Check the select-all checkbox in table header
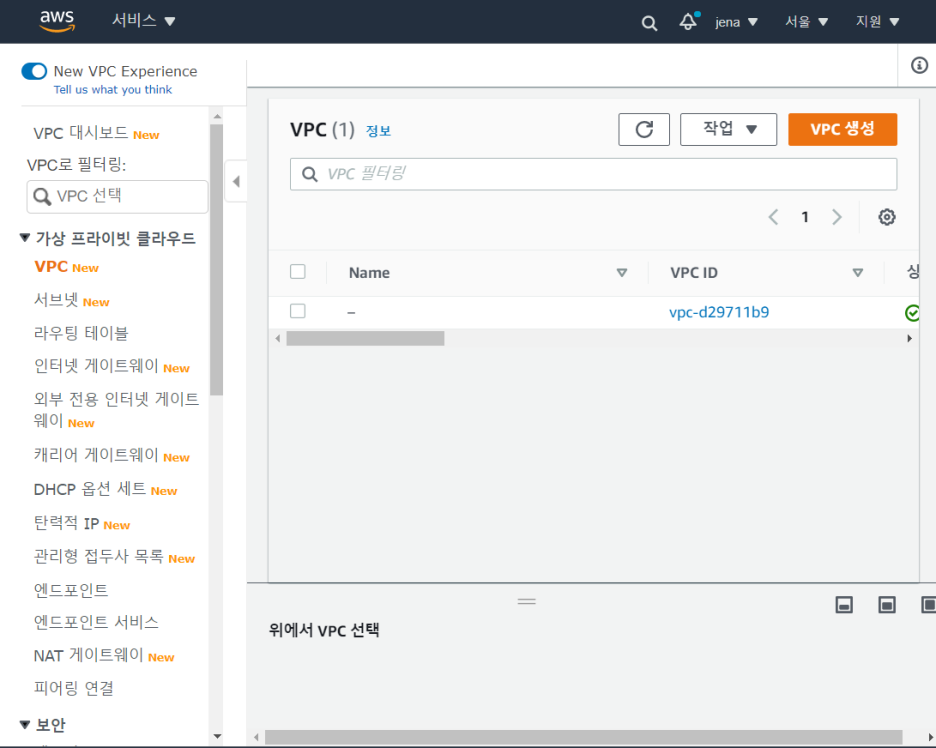 (297, 272)
